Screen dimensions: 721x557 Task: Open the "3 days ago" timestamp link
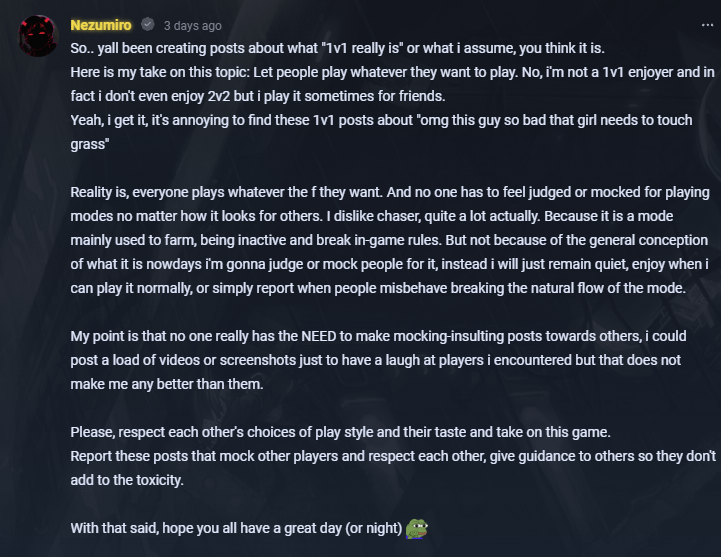[x=193, y=26]
